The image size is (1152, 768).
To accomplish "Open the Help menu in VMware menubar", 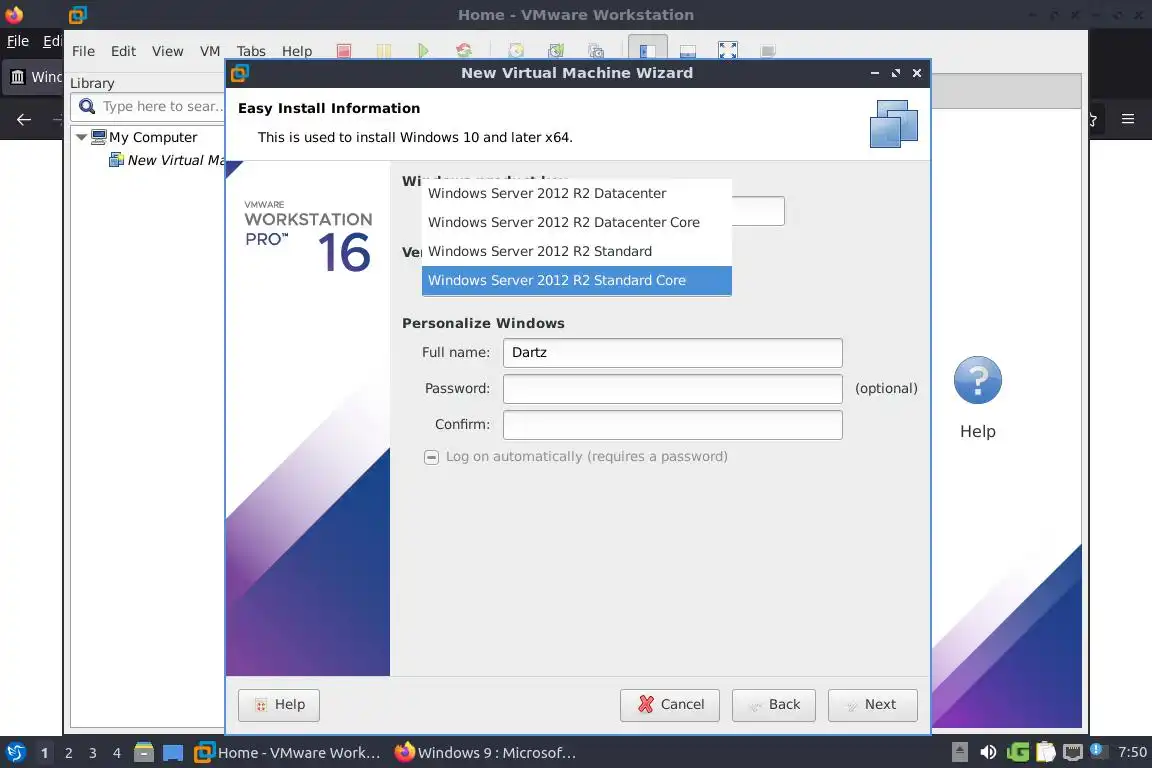I will [297, 51].
